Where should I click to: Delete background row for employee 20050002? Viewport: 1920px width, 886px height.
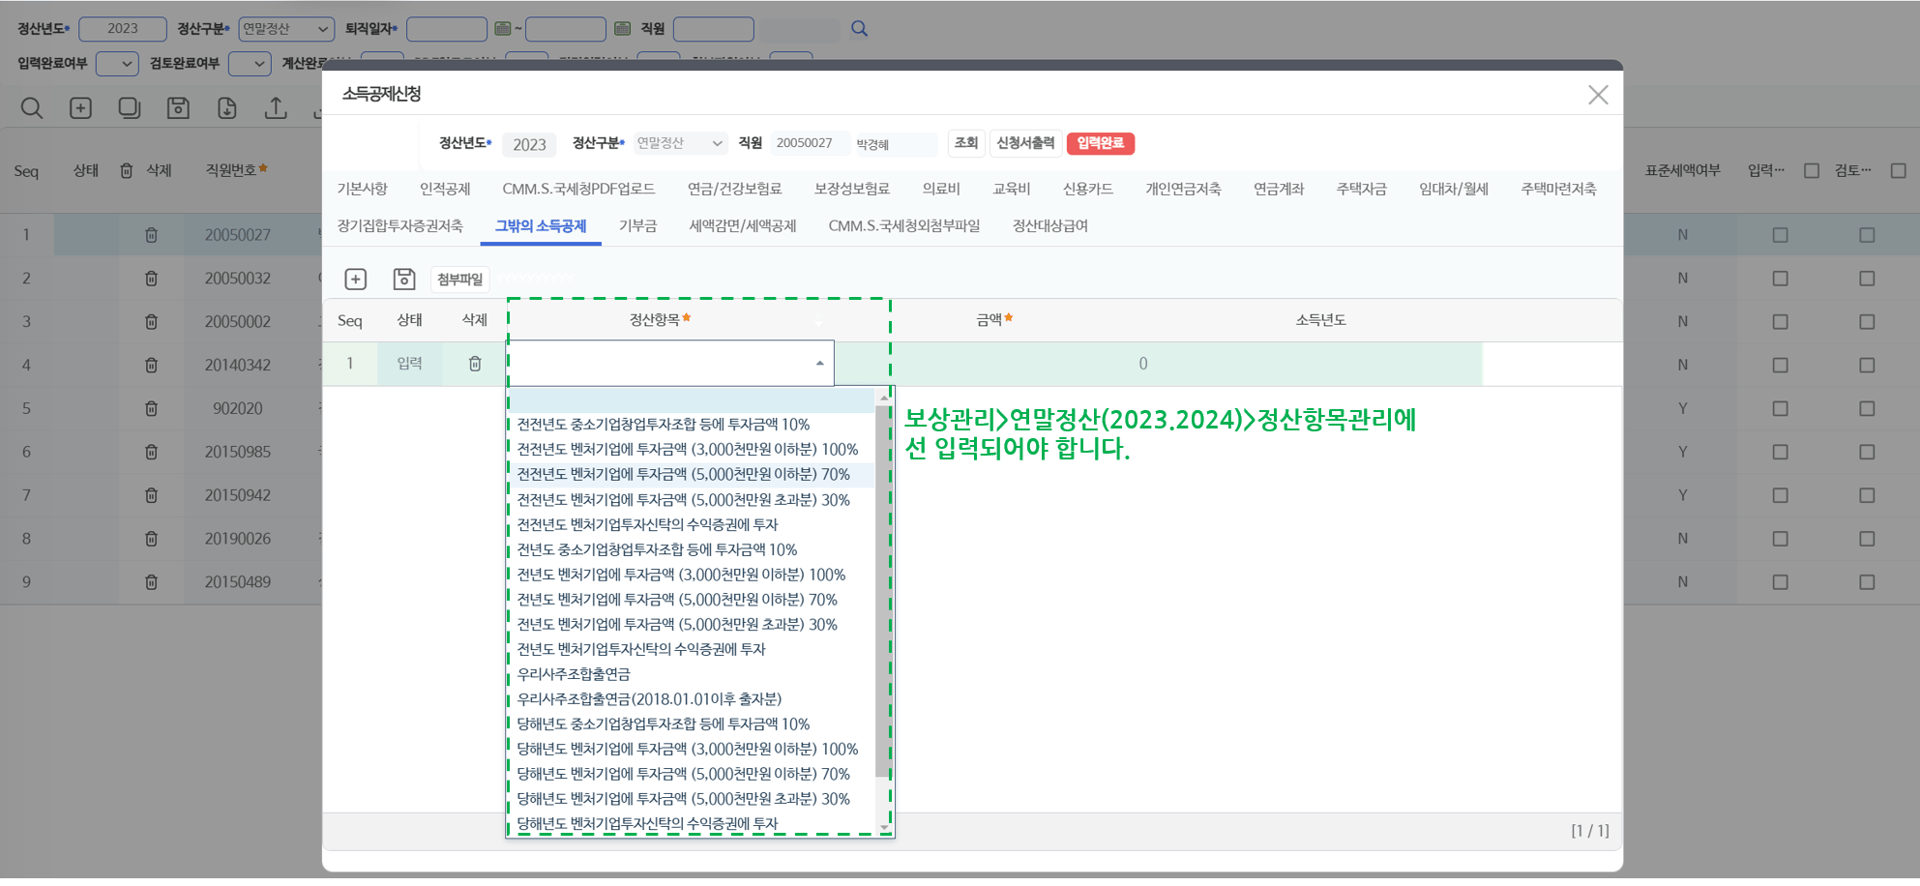pyautogui.click(x=151, y=322)
